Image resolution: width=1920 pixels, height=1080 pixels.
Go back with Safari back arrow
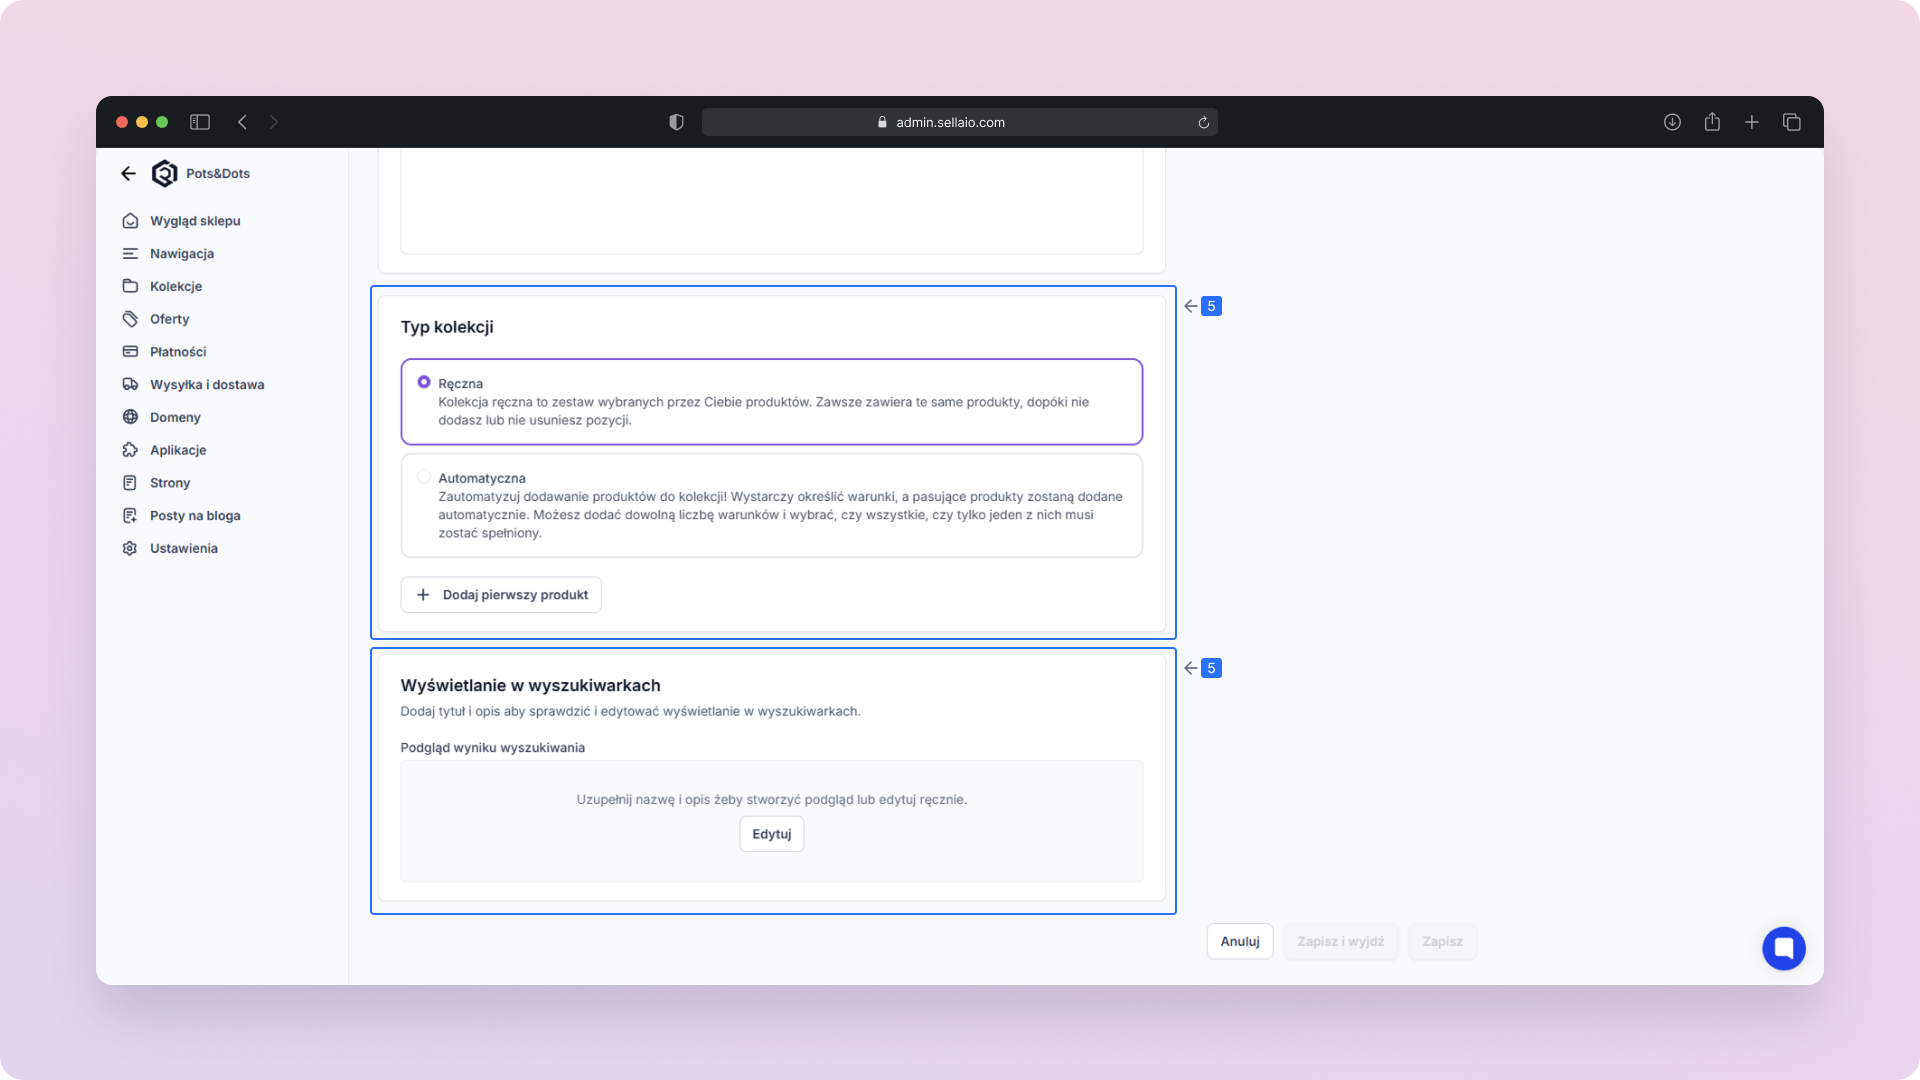(242, 122)
